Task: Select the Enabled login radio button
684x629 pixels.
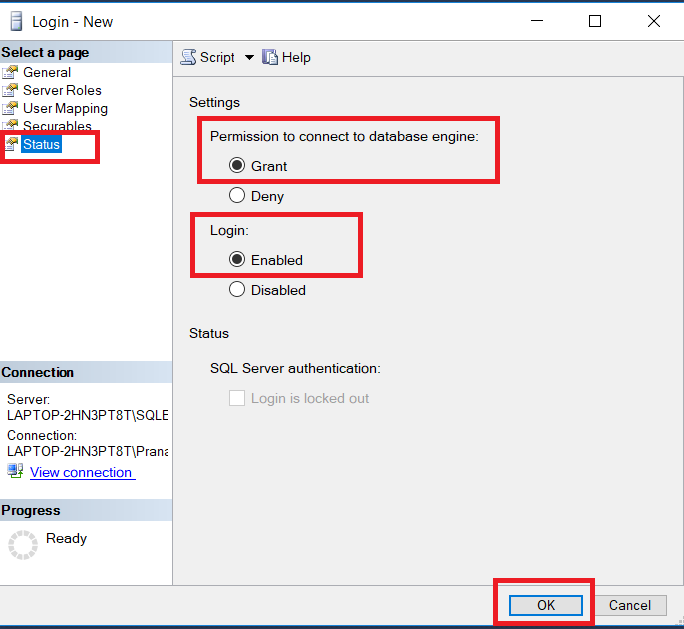Action: pos(237,260)
